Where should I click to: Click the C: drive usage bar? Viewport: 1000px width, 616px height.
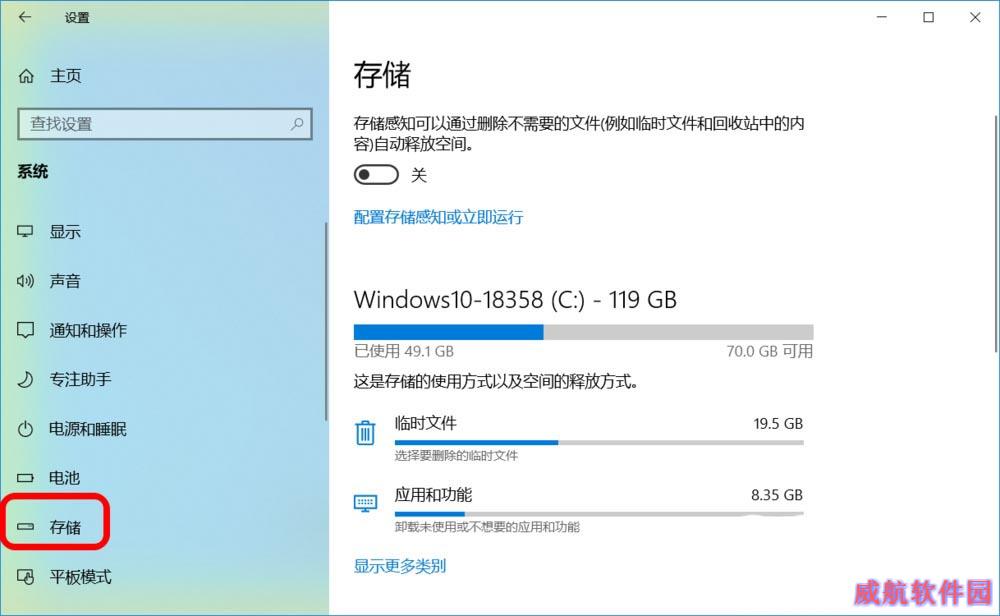584,332
